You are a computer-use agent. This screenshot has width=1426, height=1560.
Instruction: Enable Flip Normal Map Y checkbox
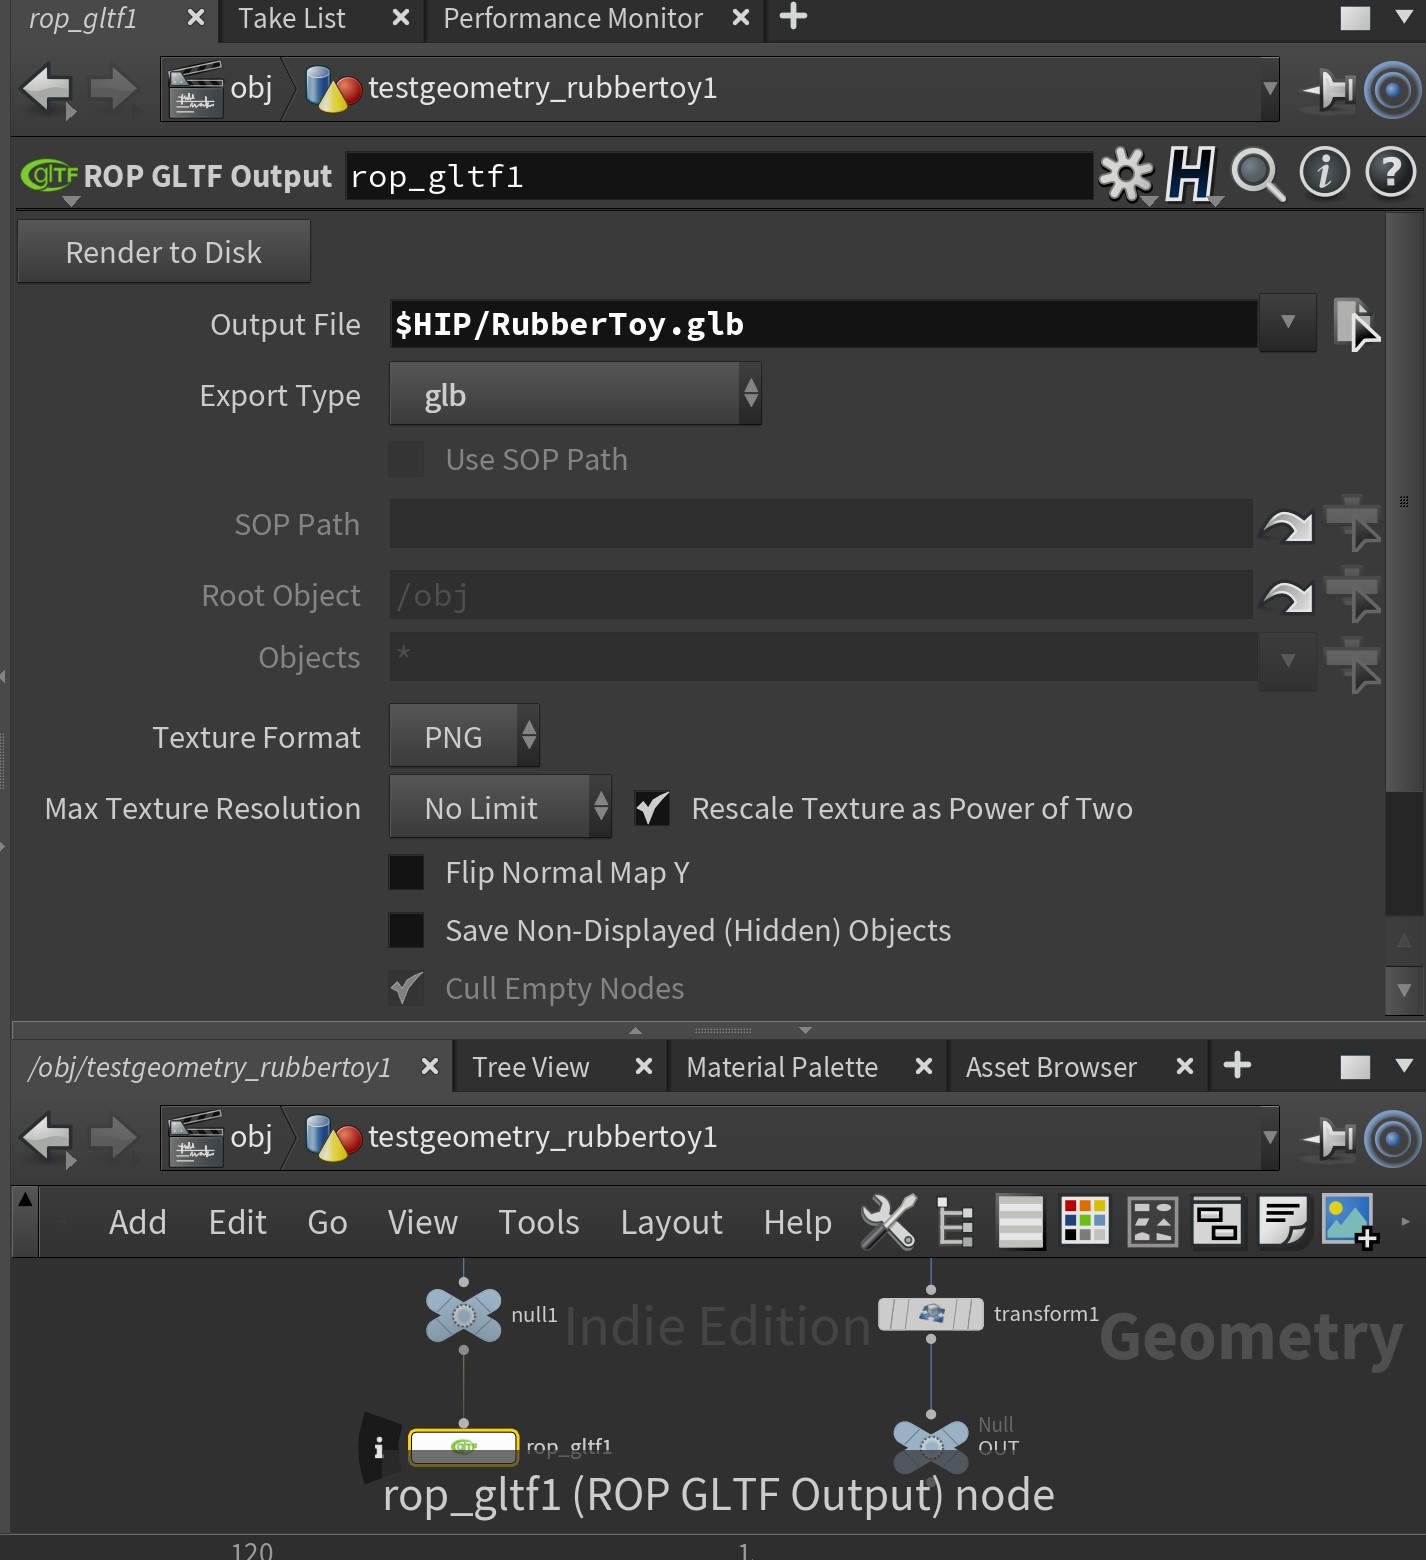[406, 872]
